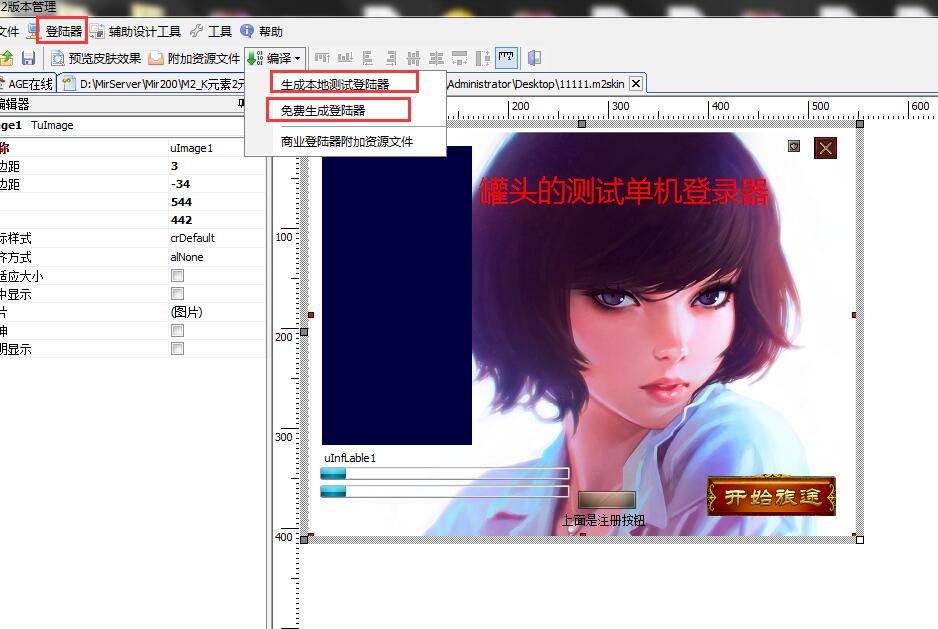Click the 附加资源文件 folder icon
The height and width of the screenshot is (629, 938).
pyautogui.click(x=156, y=58)
